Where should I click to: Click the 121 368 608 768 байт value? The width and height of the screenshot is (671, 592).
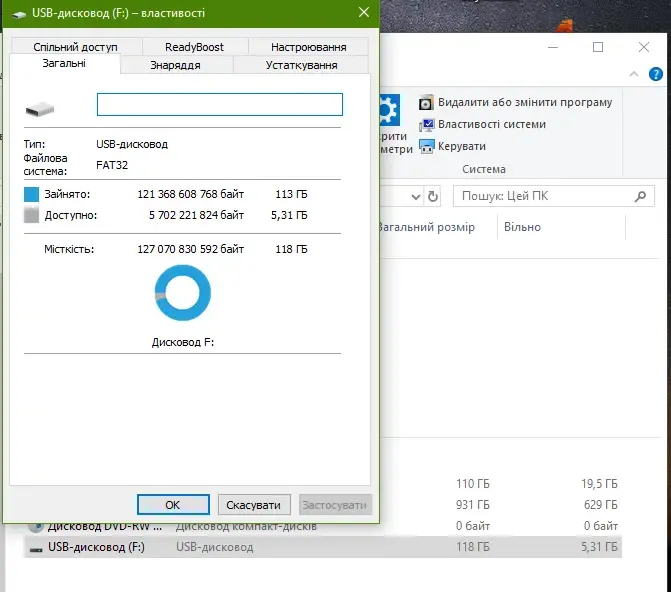(190, 194)
